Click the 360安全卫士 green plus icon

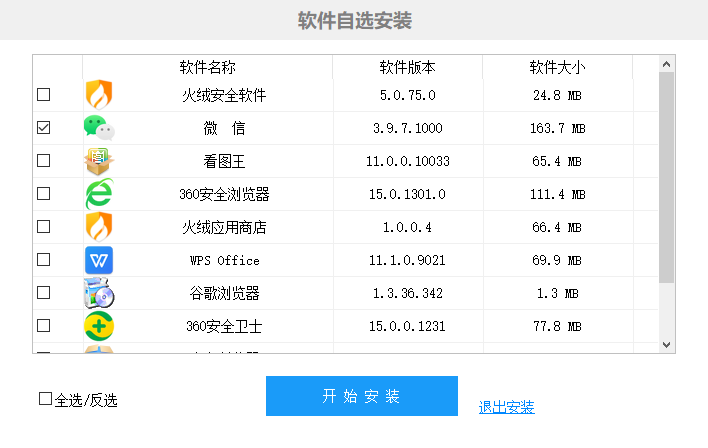pyautogui.click(x=99, y=326)
